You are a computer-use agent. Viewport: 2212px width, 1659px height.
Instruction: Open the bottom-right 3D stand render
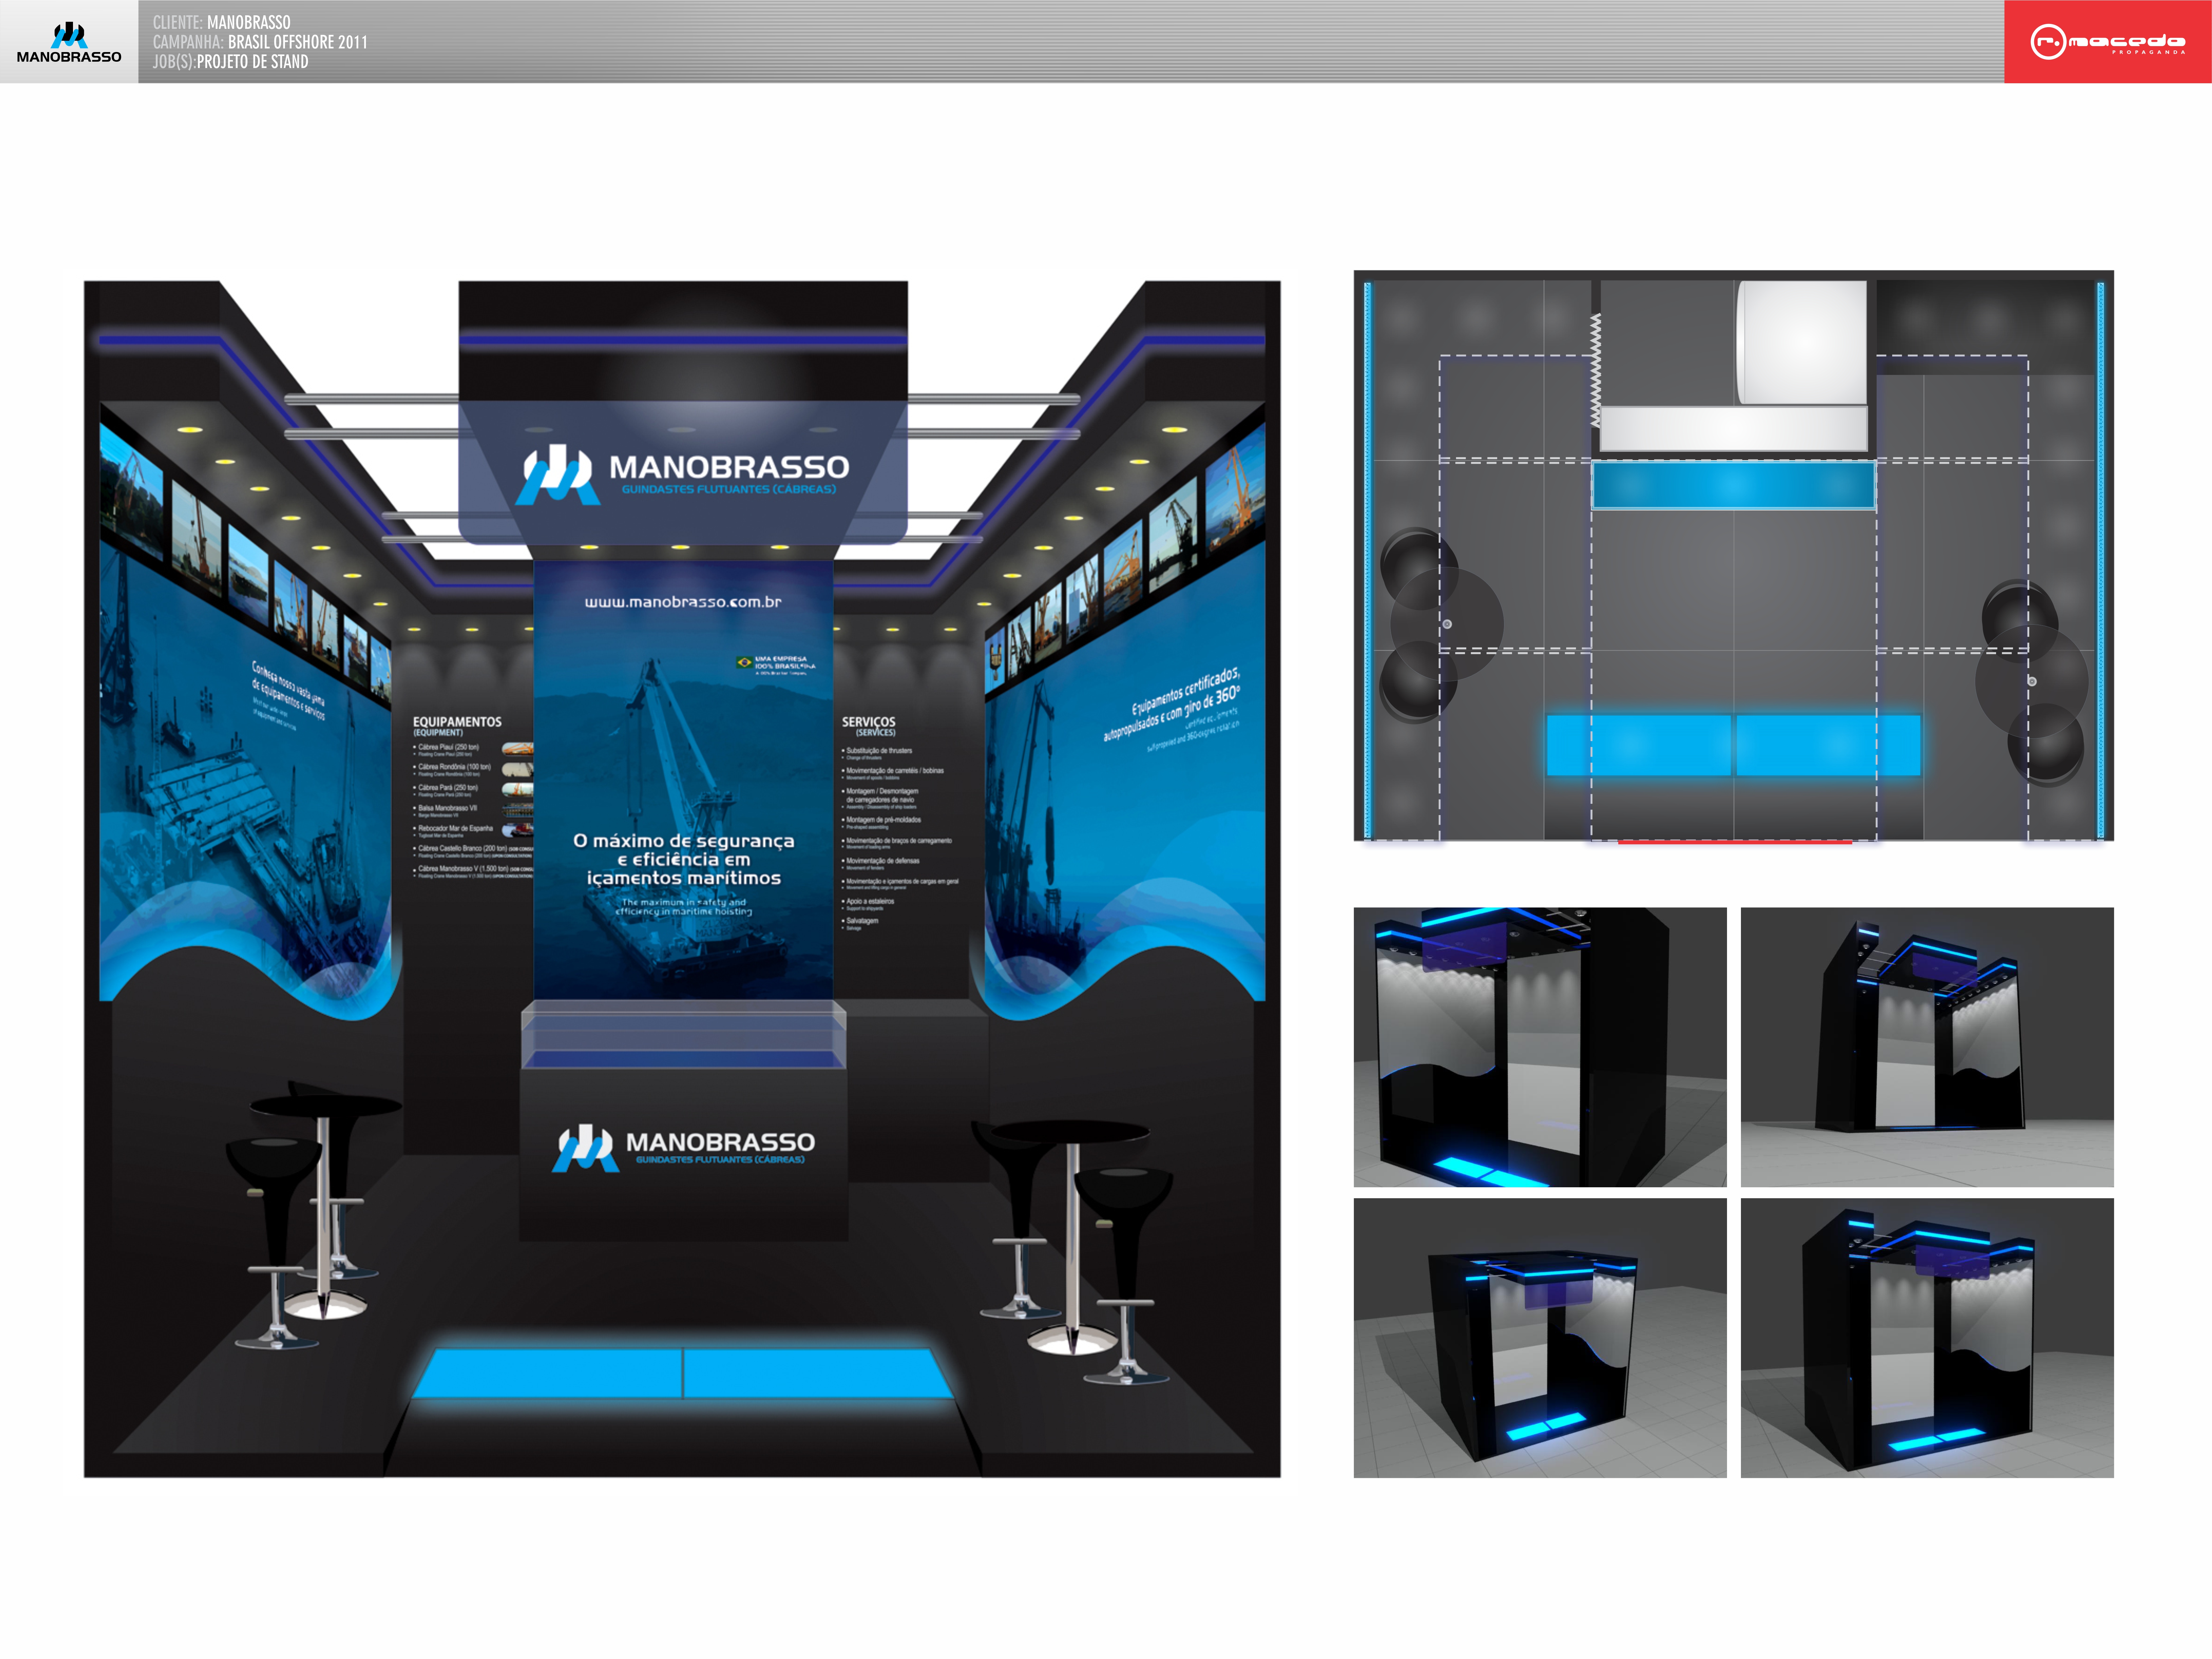[x=1927, y=1338]
